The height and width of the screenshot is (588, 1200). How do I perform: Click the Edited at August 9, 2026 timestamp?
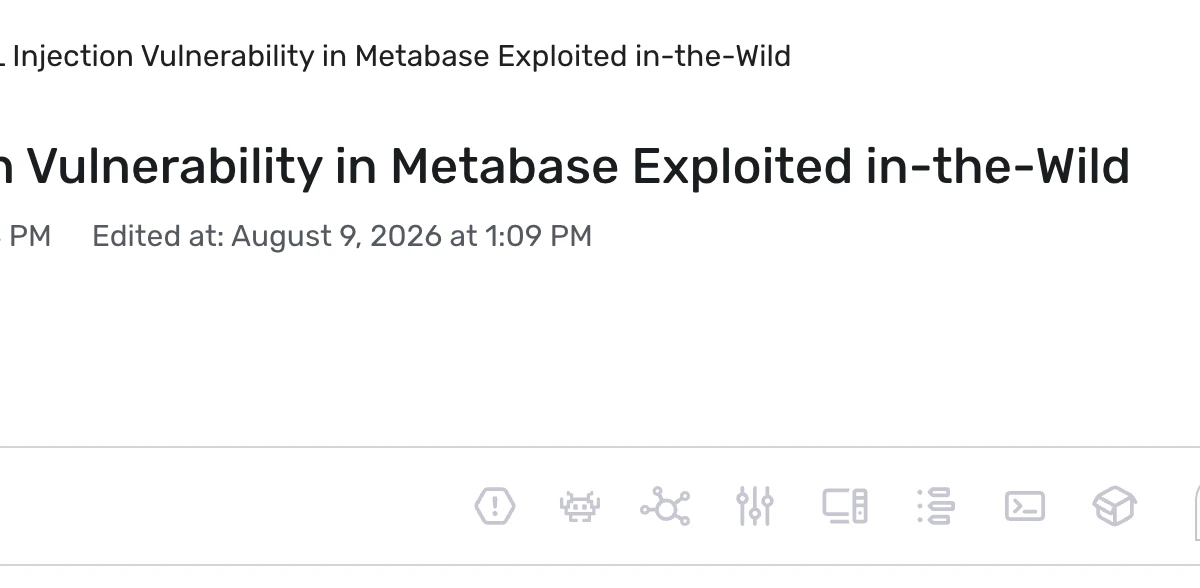[x=342, y=236]
